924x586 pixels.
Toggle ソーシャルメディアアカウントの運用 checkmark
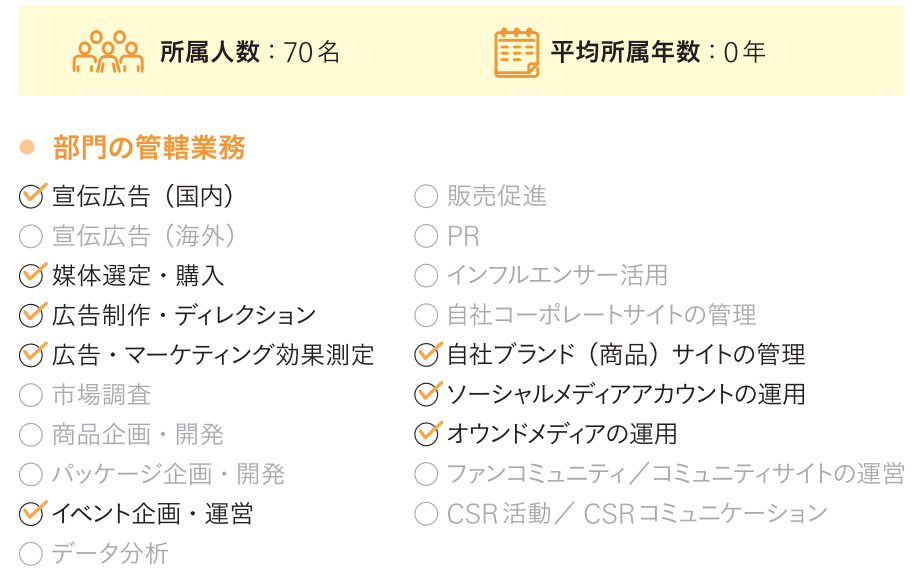click(x=427, y=394)
